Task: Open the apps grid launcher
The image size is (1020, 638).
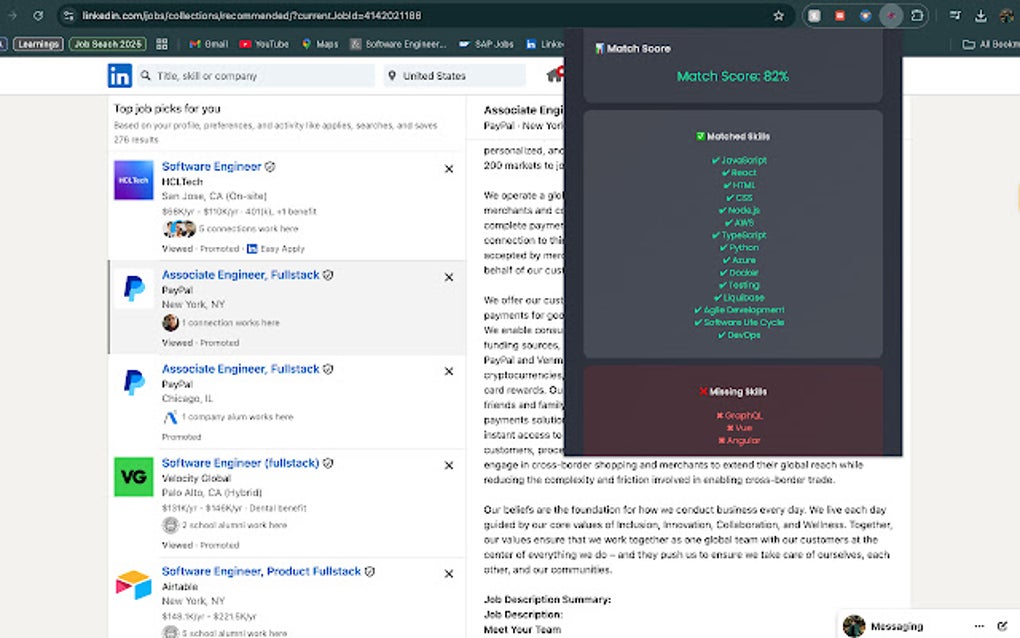Action: (162, 43)
